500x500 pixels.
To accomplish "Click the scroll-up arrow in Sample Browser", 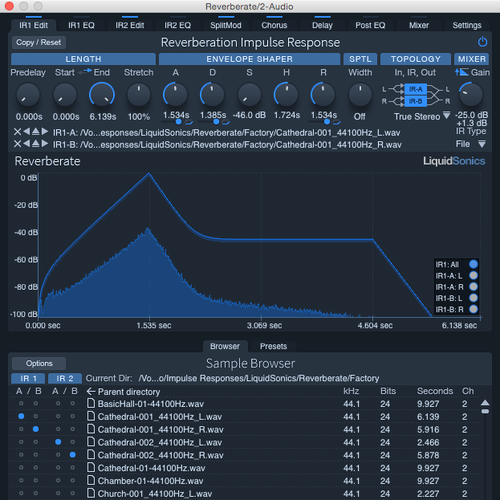I will [x=485, y=403].
